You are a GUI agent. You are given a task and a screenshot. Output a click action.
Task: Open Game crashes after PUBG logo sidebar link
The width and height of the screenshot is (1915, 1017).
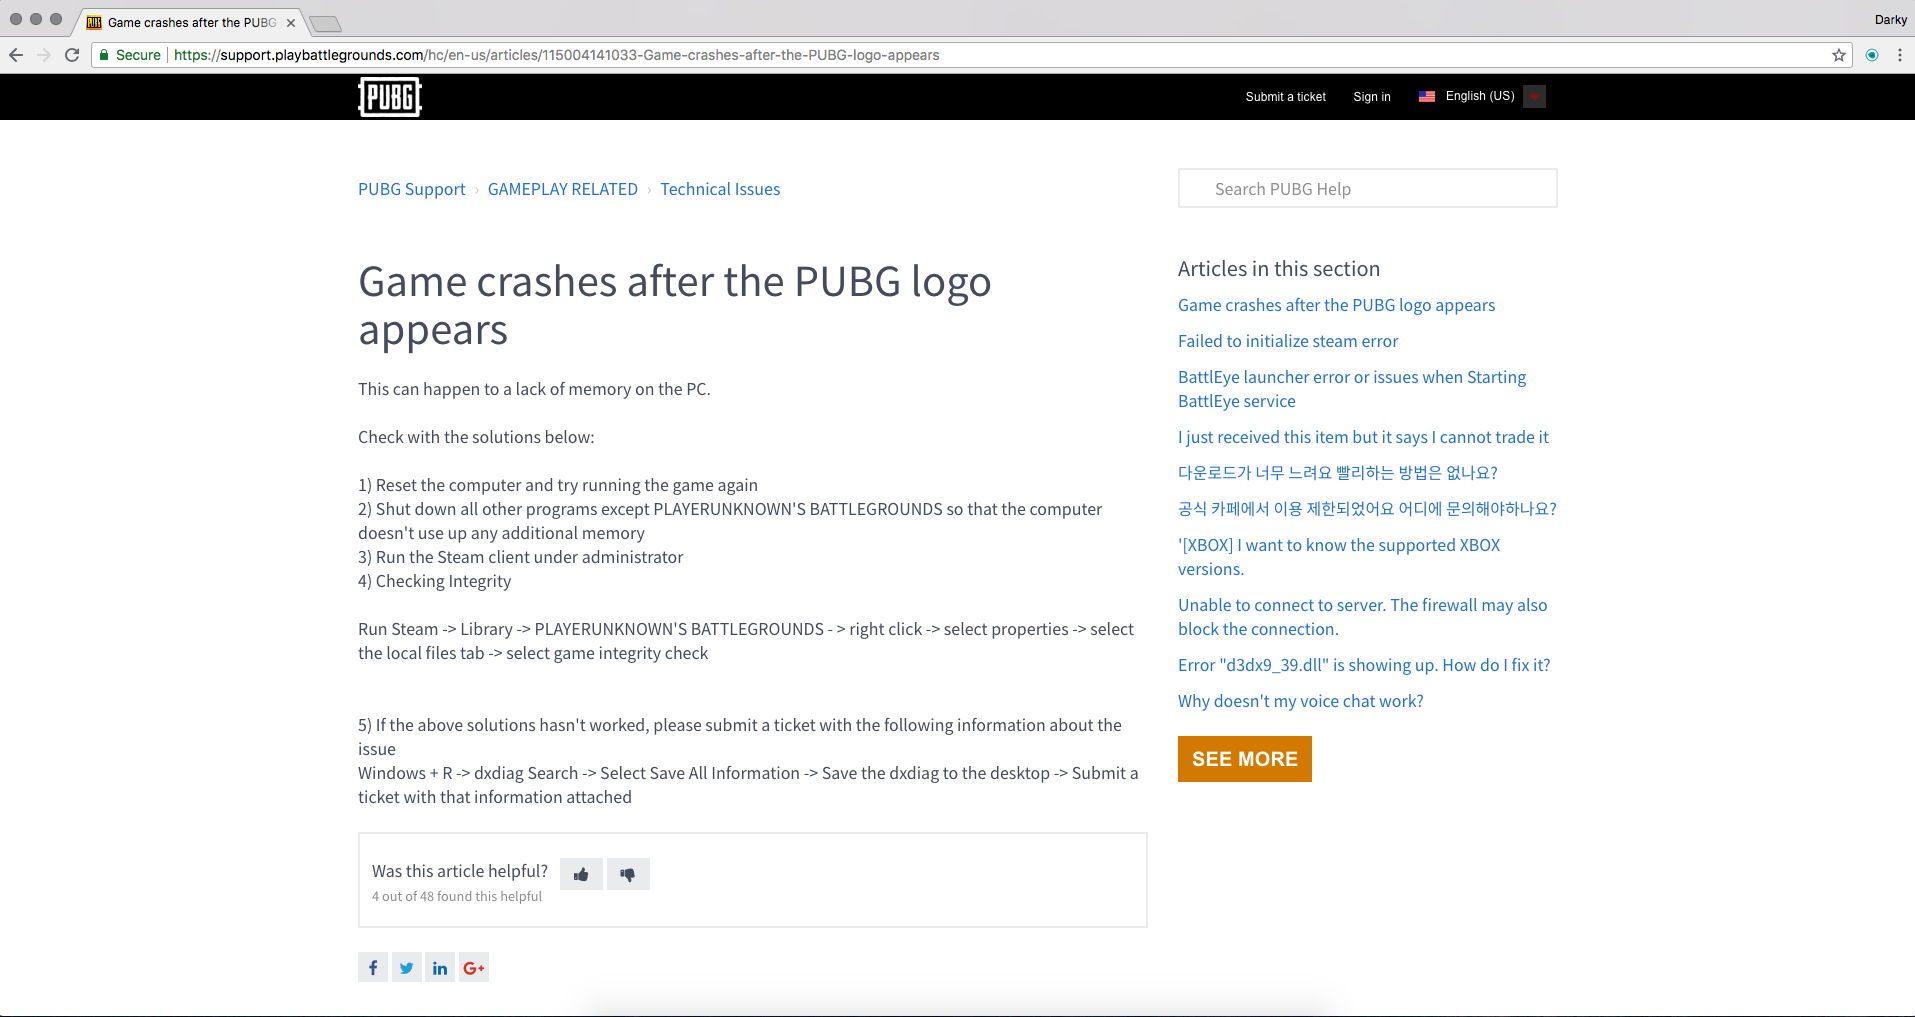pos(1336,305)
